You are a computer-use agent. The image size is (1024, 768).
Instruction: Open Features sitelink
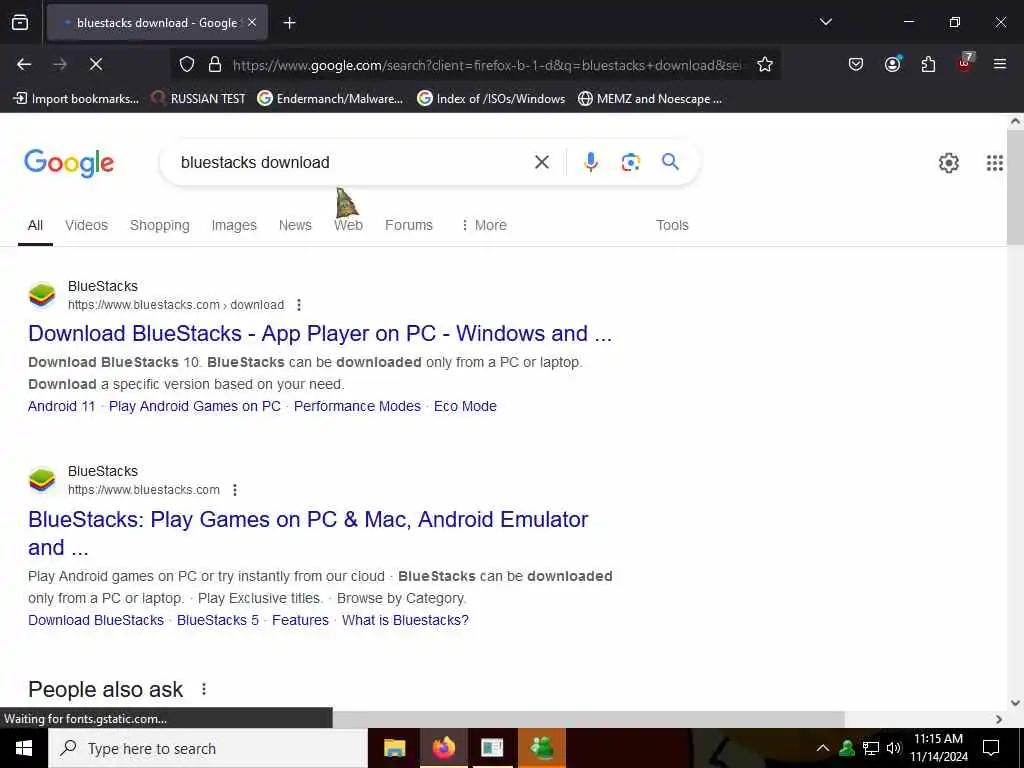pyautogui.click(x=300, y=620)
